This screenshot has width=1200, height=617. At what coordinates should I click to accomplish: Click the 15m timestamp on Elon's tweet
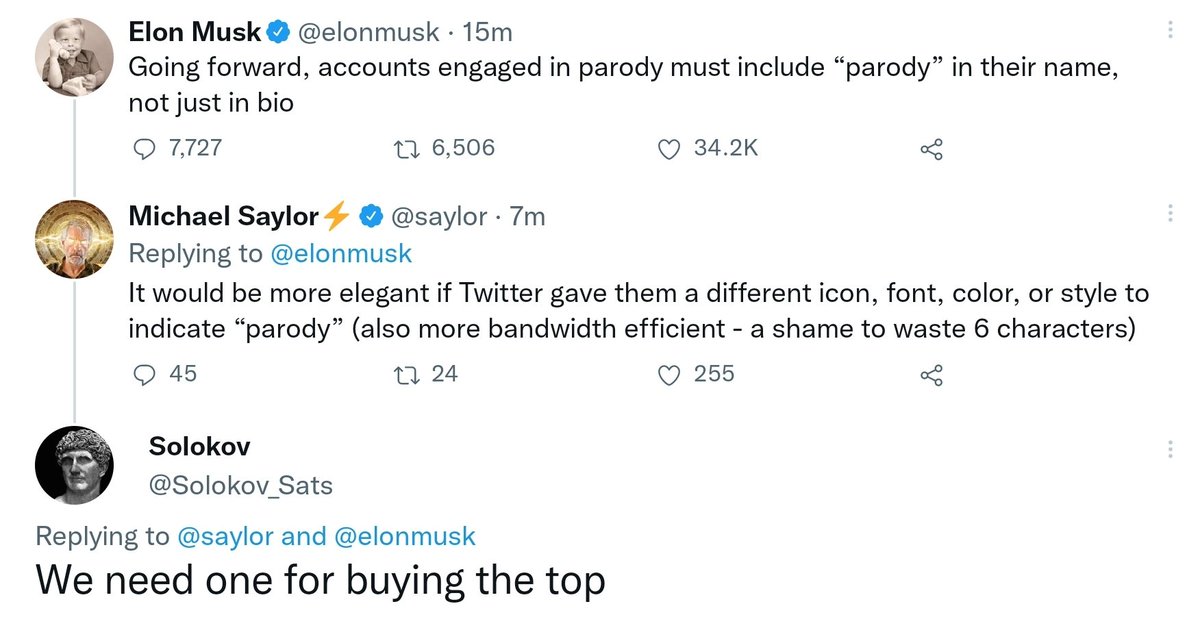point(488,32)
